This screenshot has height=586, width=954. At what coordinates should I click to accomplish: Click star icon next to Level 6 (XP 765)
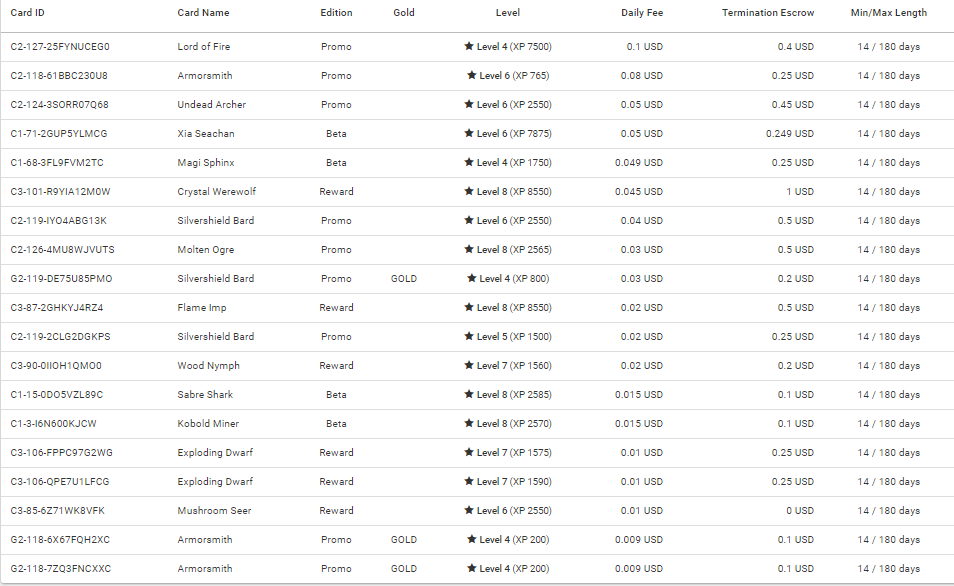(x=472, y=75)
